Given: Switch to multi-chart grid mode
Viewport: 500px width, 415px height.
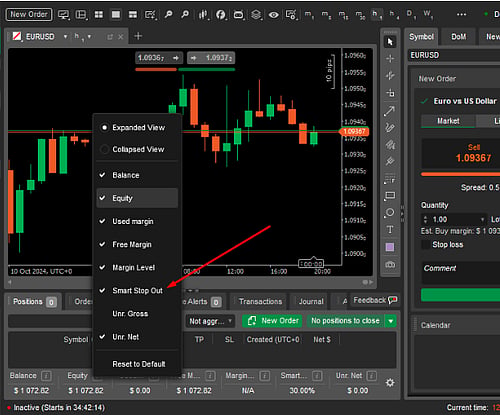Looking at the screenshot, I should (99, 14).
